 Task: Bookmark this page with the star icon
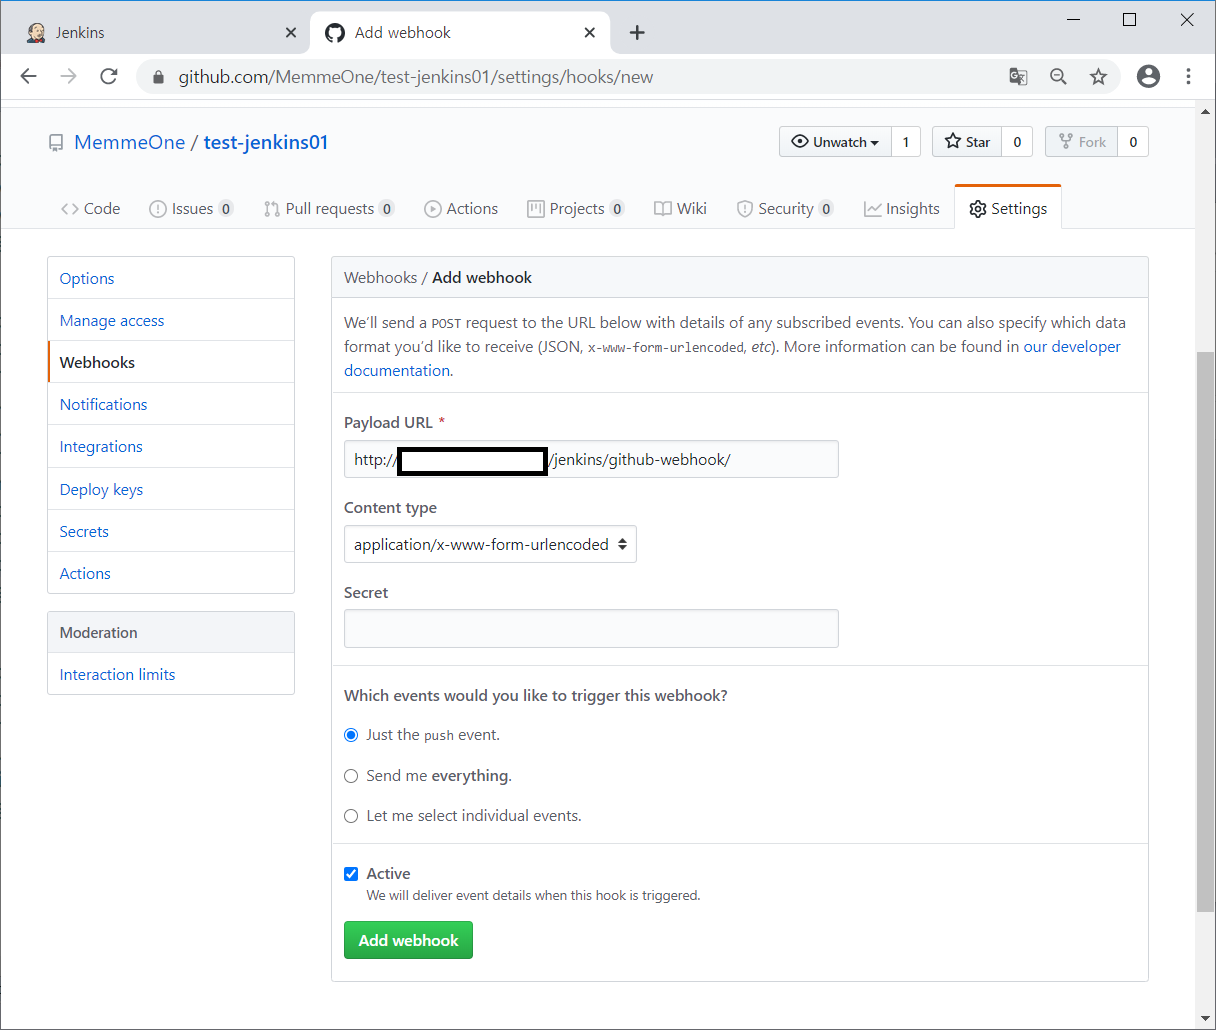(x=1098, y=77)
